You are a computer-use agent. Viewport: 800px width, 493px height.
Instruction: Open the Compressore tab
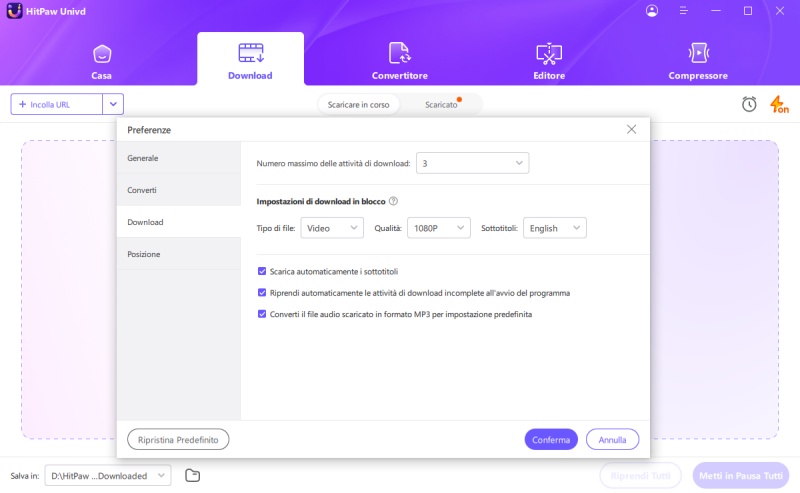tap(698, 62)
